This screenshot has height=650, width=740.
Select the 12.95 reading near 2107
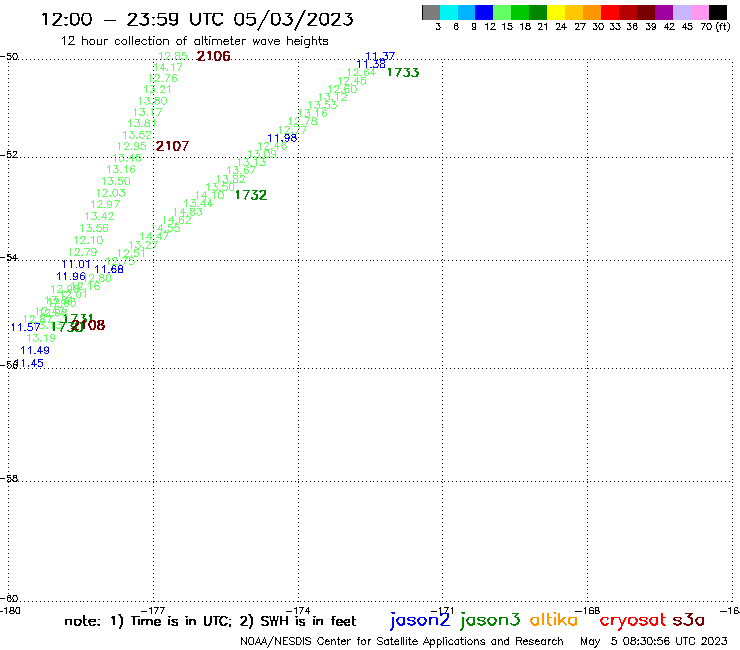click(132, 146)
